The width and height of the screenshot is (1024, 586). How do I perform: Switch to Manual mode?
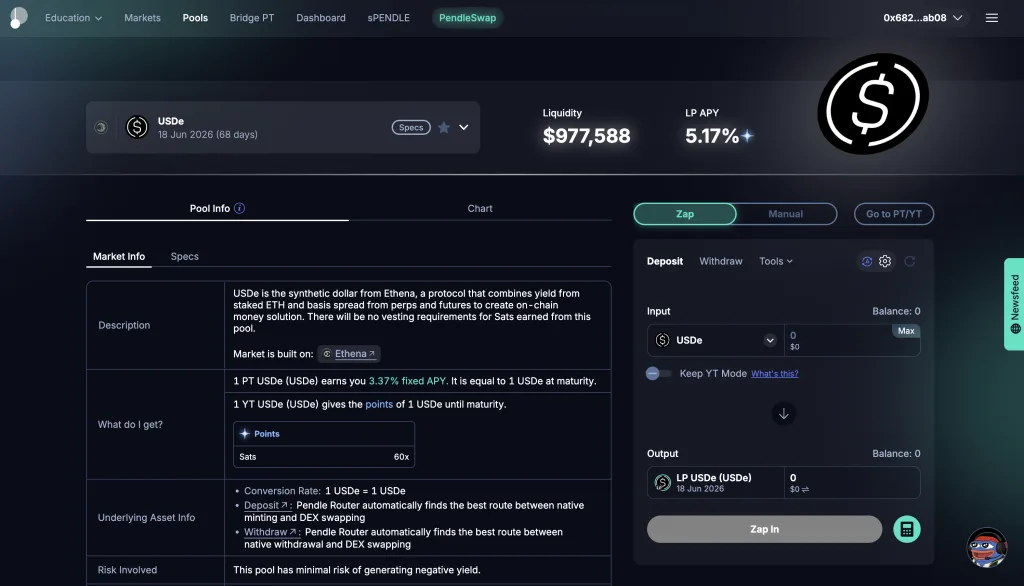coord(786,214)
